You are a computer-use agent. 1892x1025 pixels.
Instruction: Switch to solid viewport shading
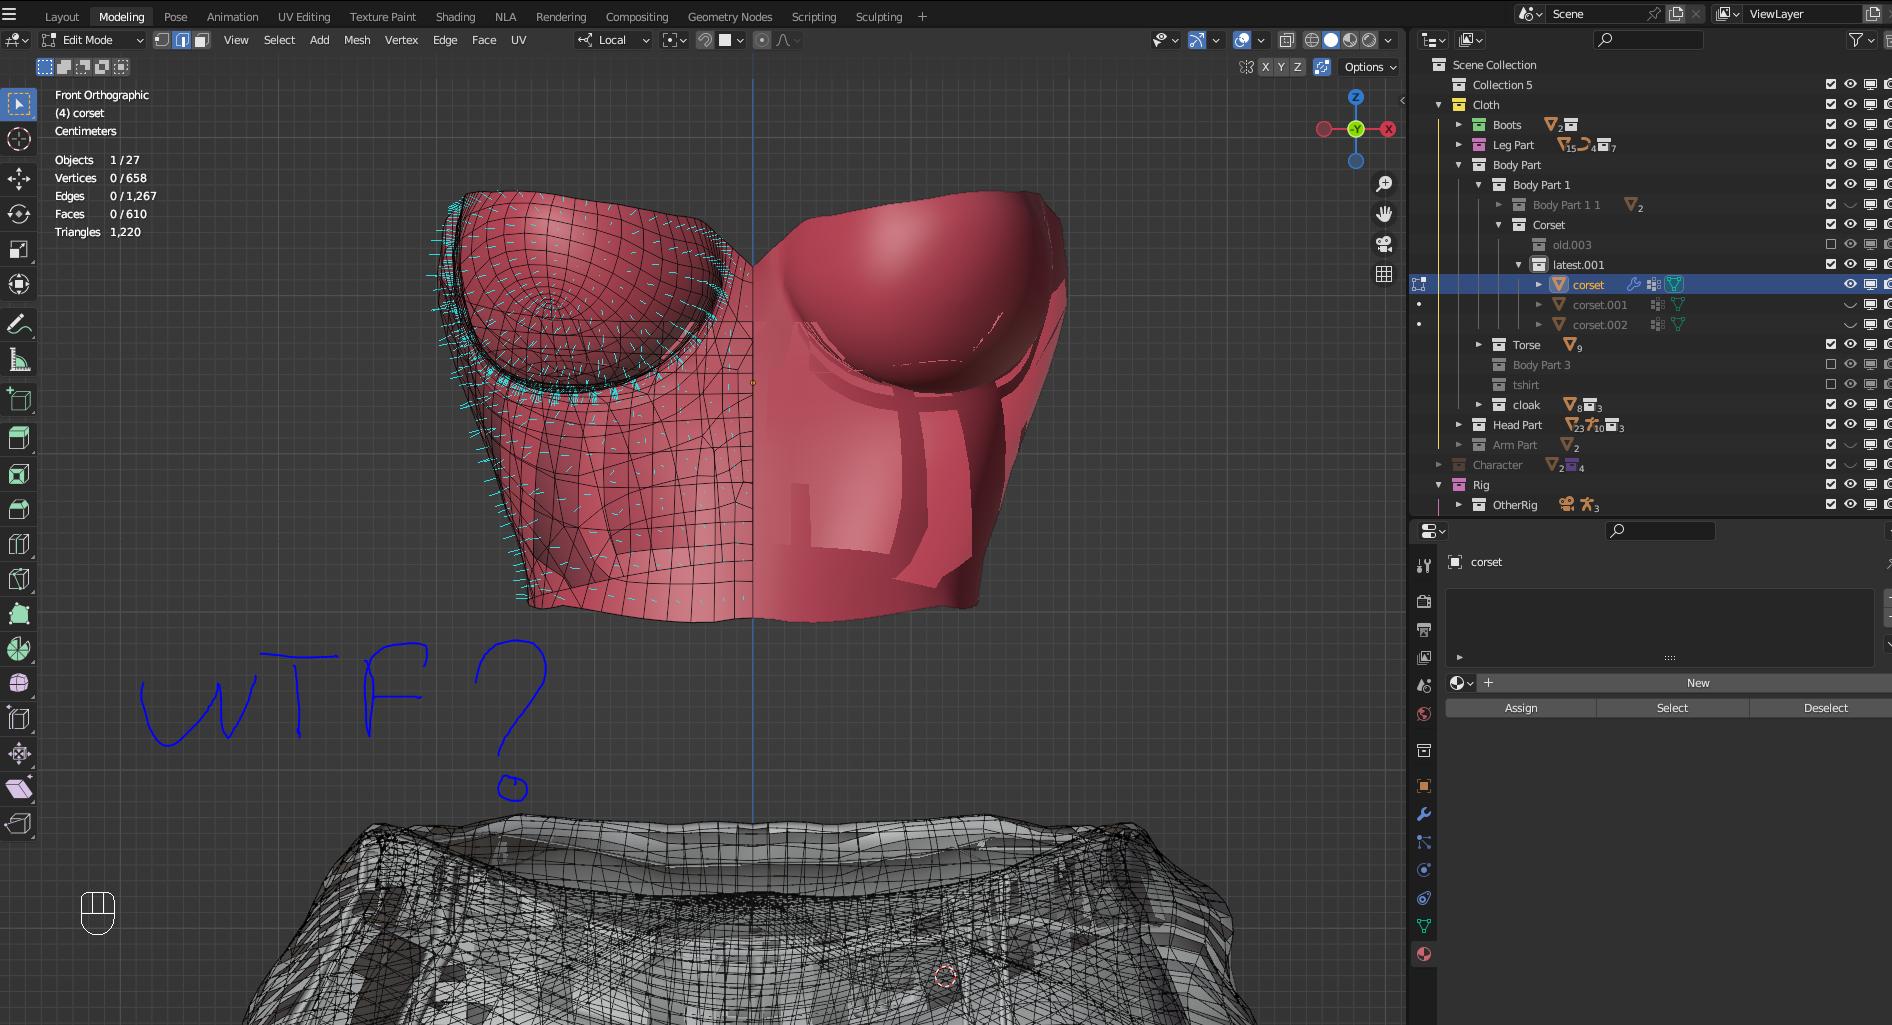(1331, 40)
